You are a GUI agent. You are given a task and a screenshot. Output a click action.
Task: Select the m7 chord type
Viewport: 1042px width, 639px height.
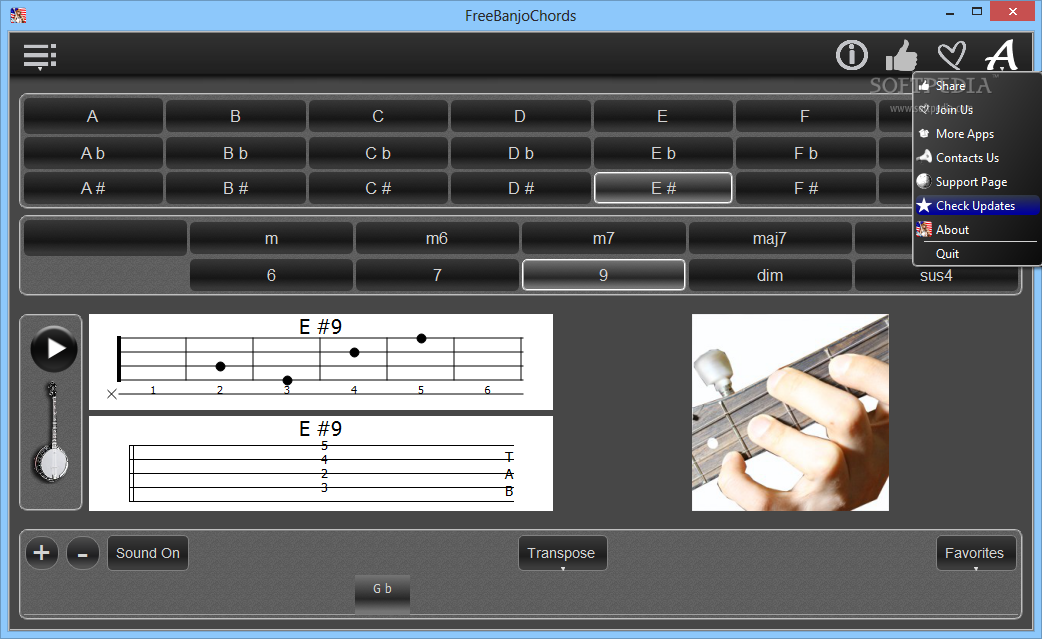603,238
